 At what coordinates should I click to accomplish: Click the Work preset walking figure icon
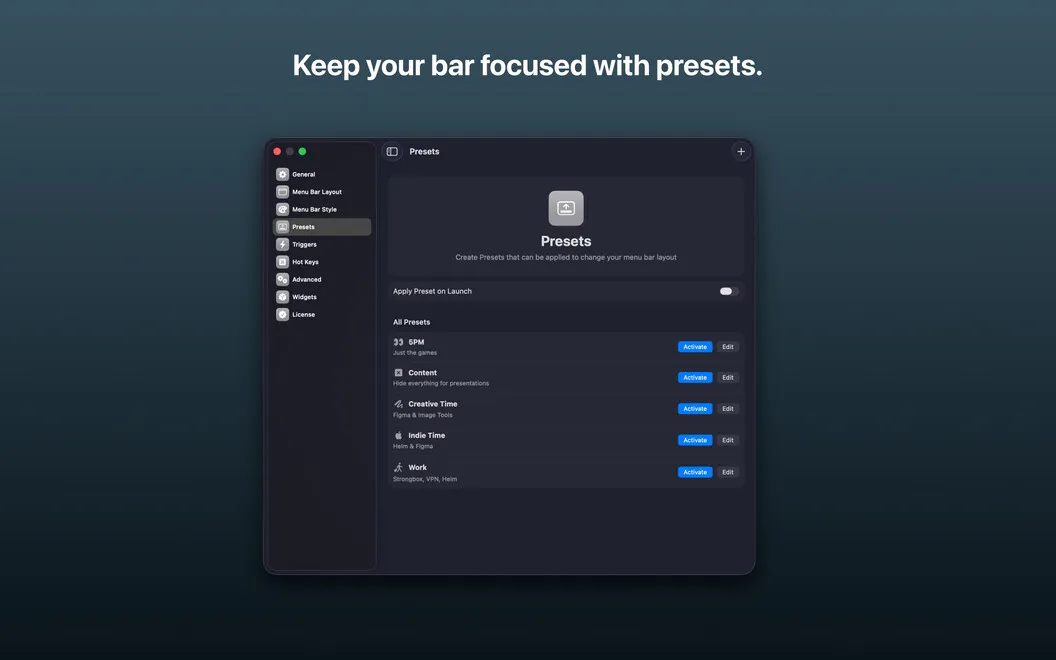[399, 467]
